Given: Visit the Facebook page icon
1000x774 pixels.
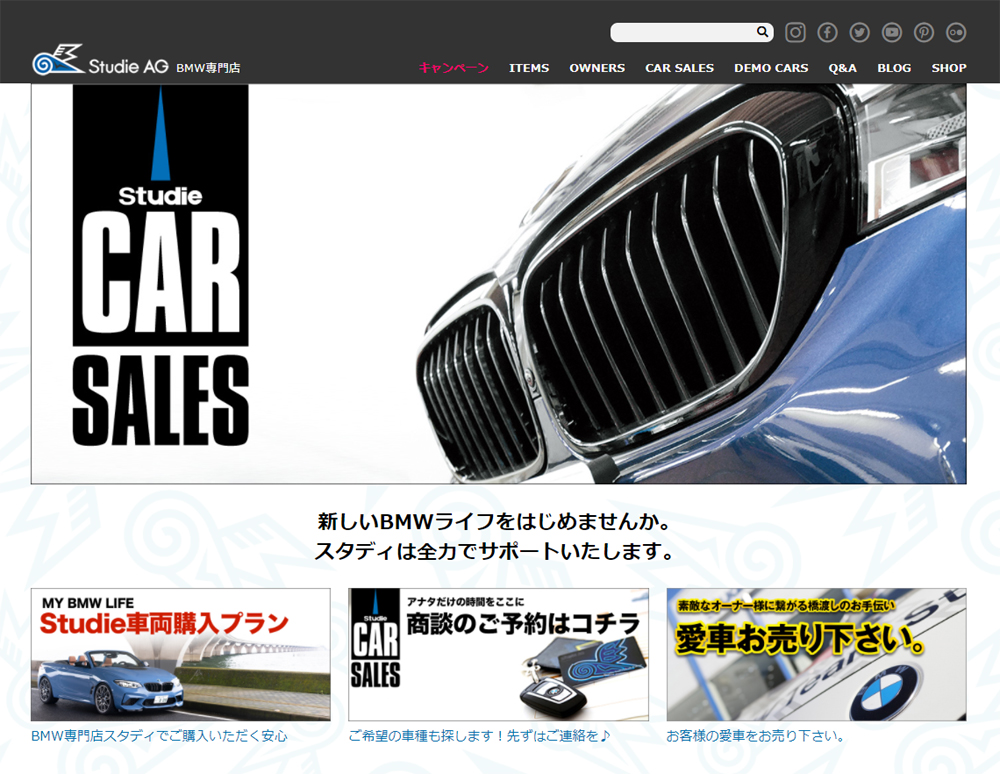Looking at the screenshot, I should 827,33.
